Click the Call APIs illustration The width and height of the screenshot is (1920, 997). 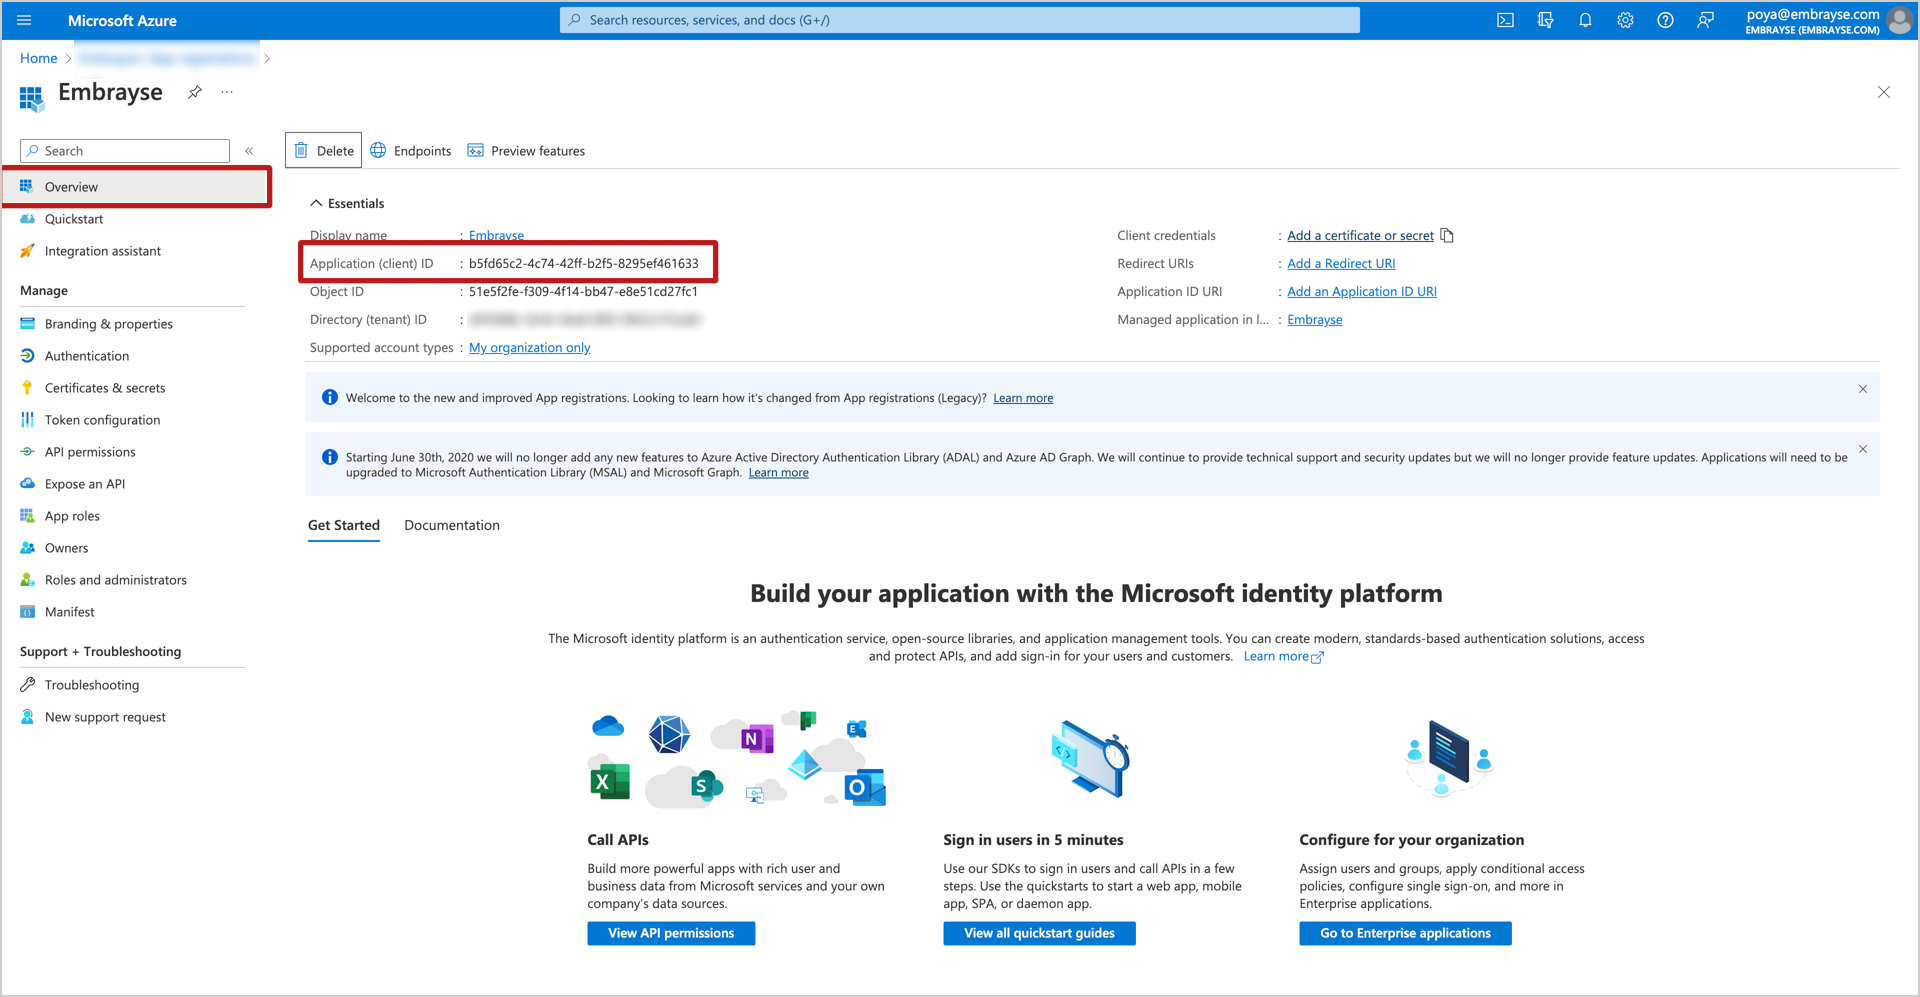736,760
